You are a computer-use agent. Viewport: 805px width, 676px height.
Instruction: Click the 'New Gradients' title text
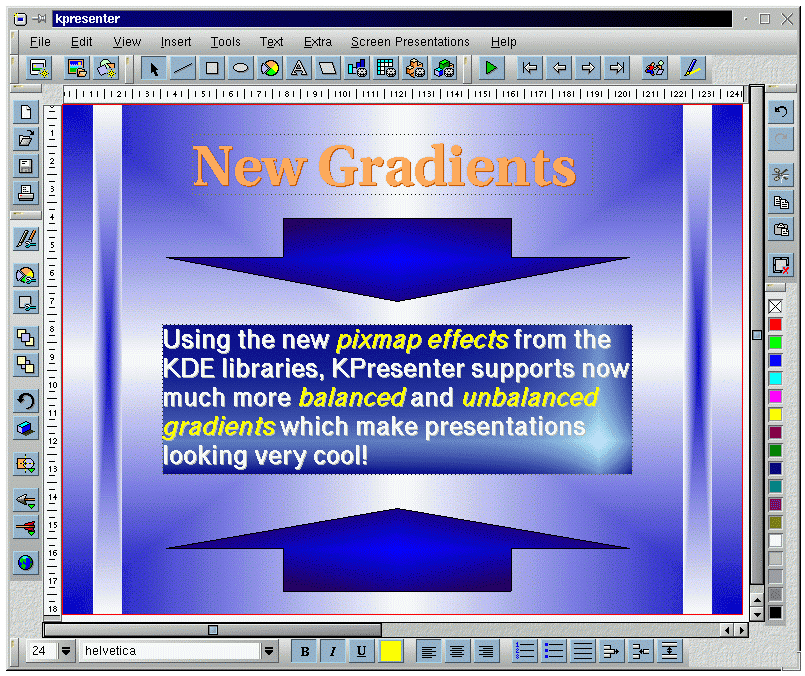(385, 166)
